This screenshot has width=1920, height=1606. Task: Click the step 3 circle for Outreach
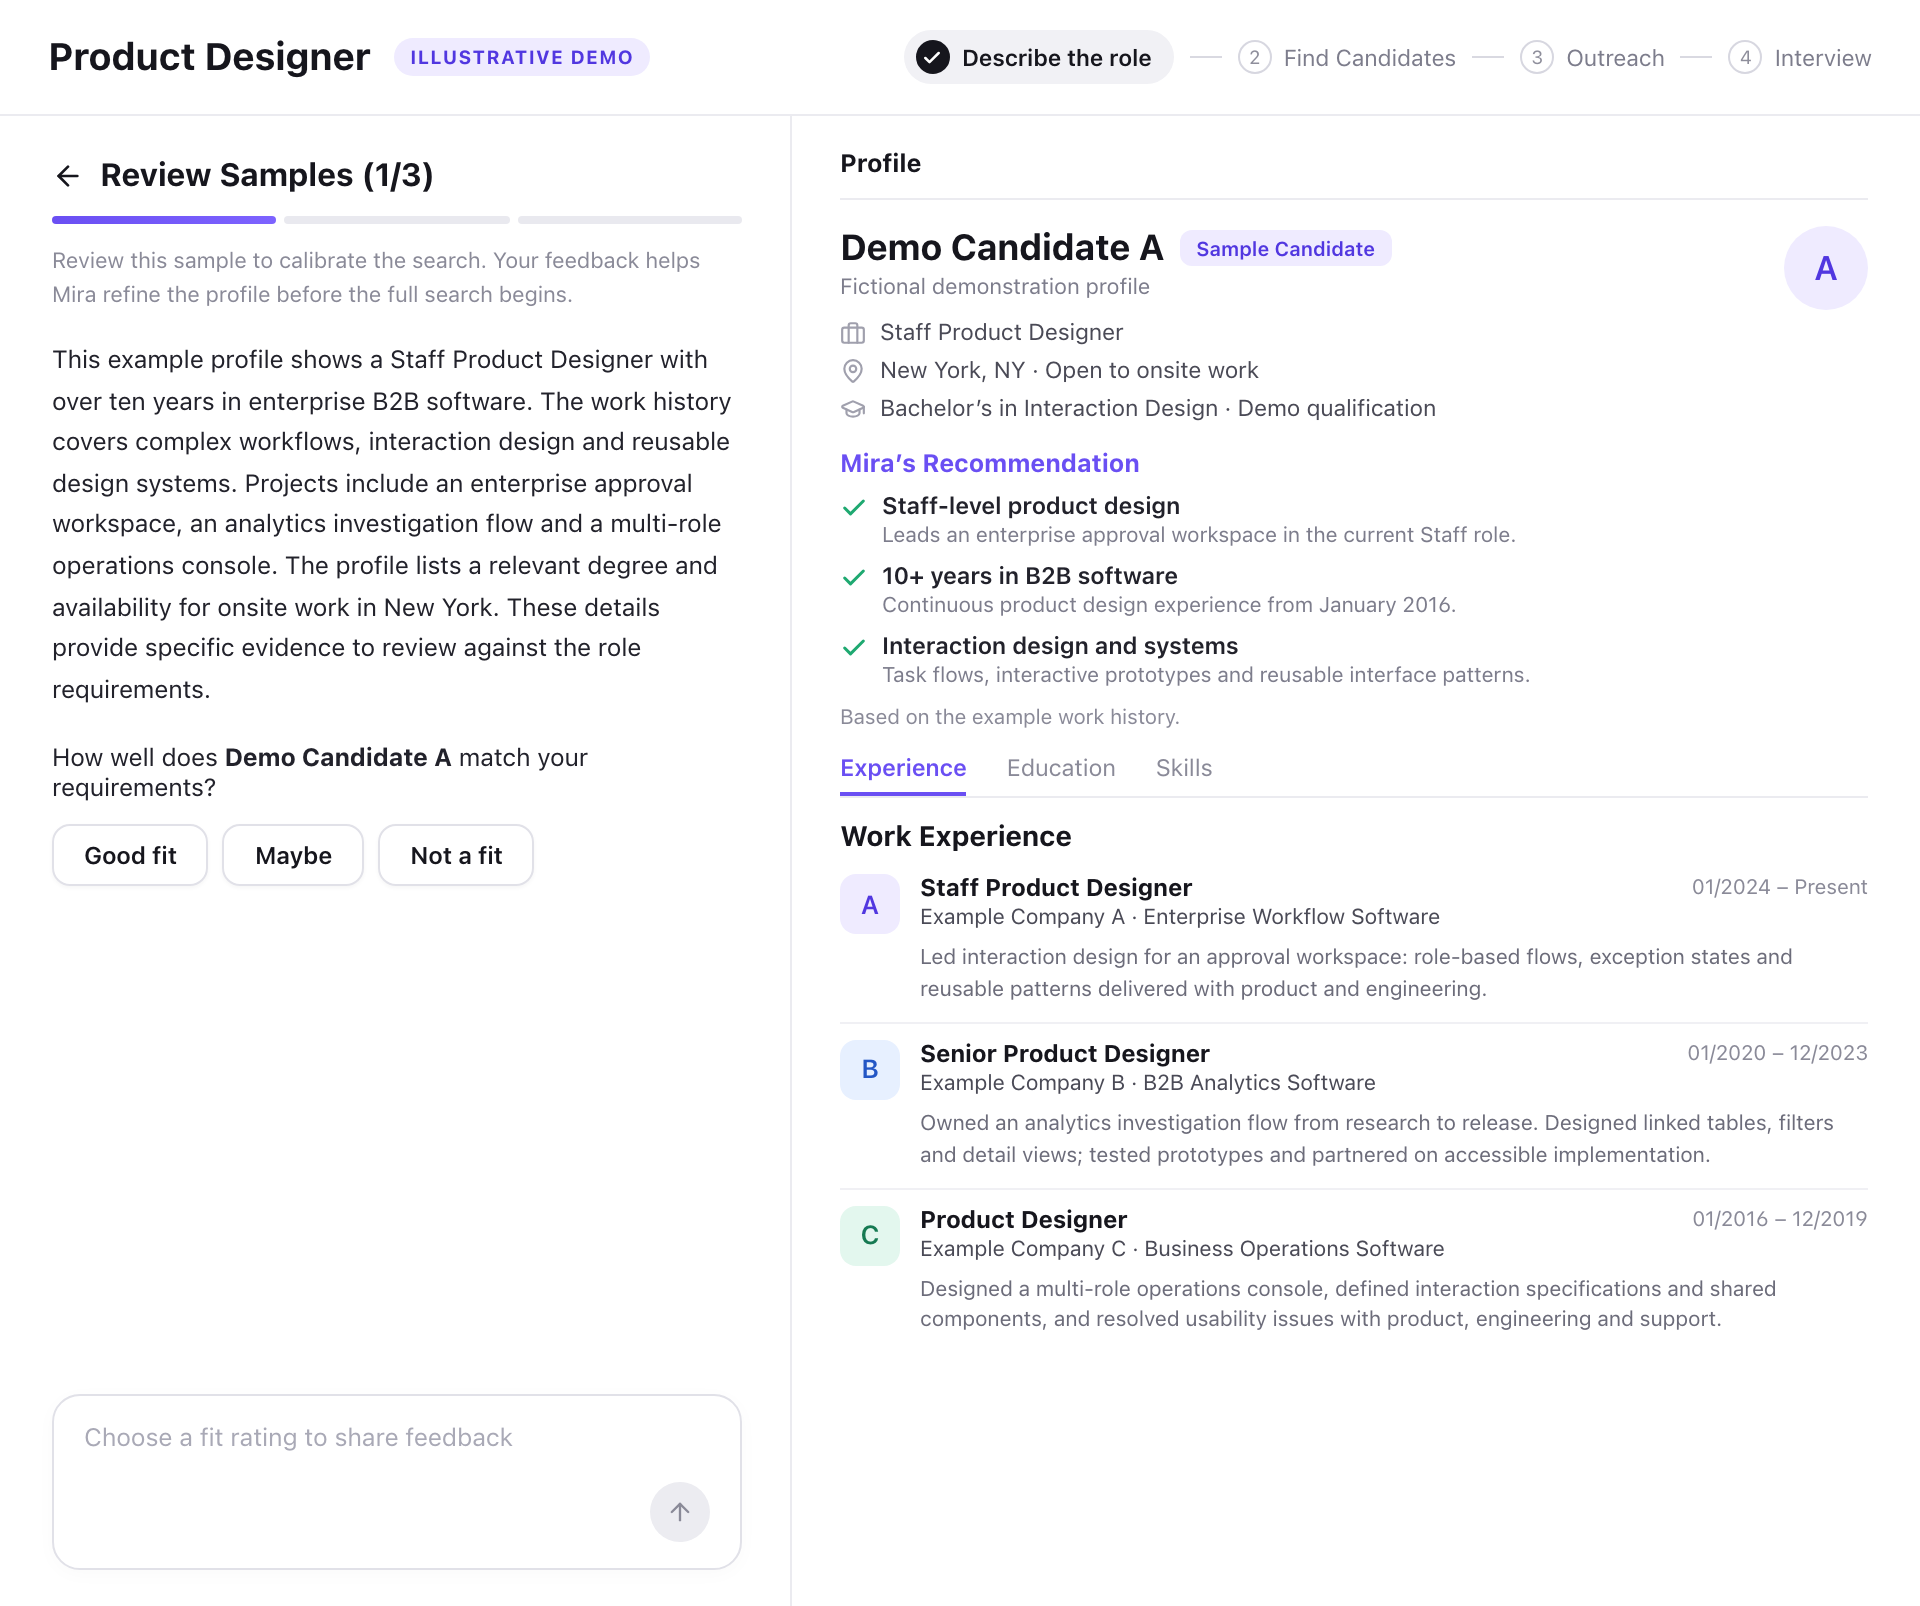click(1537, 58)
